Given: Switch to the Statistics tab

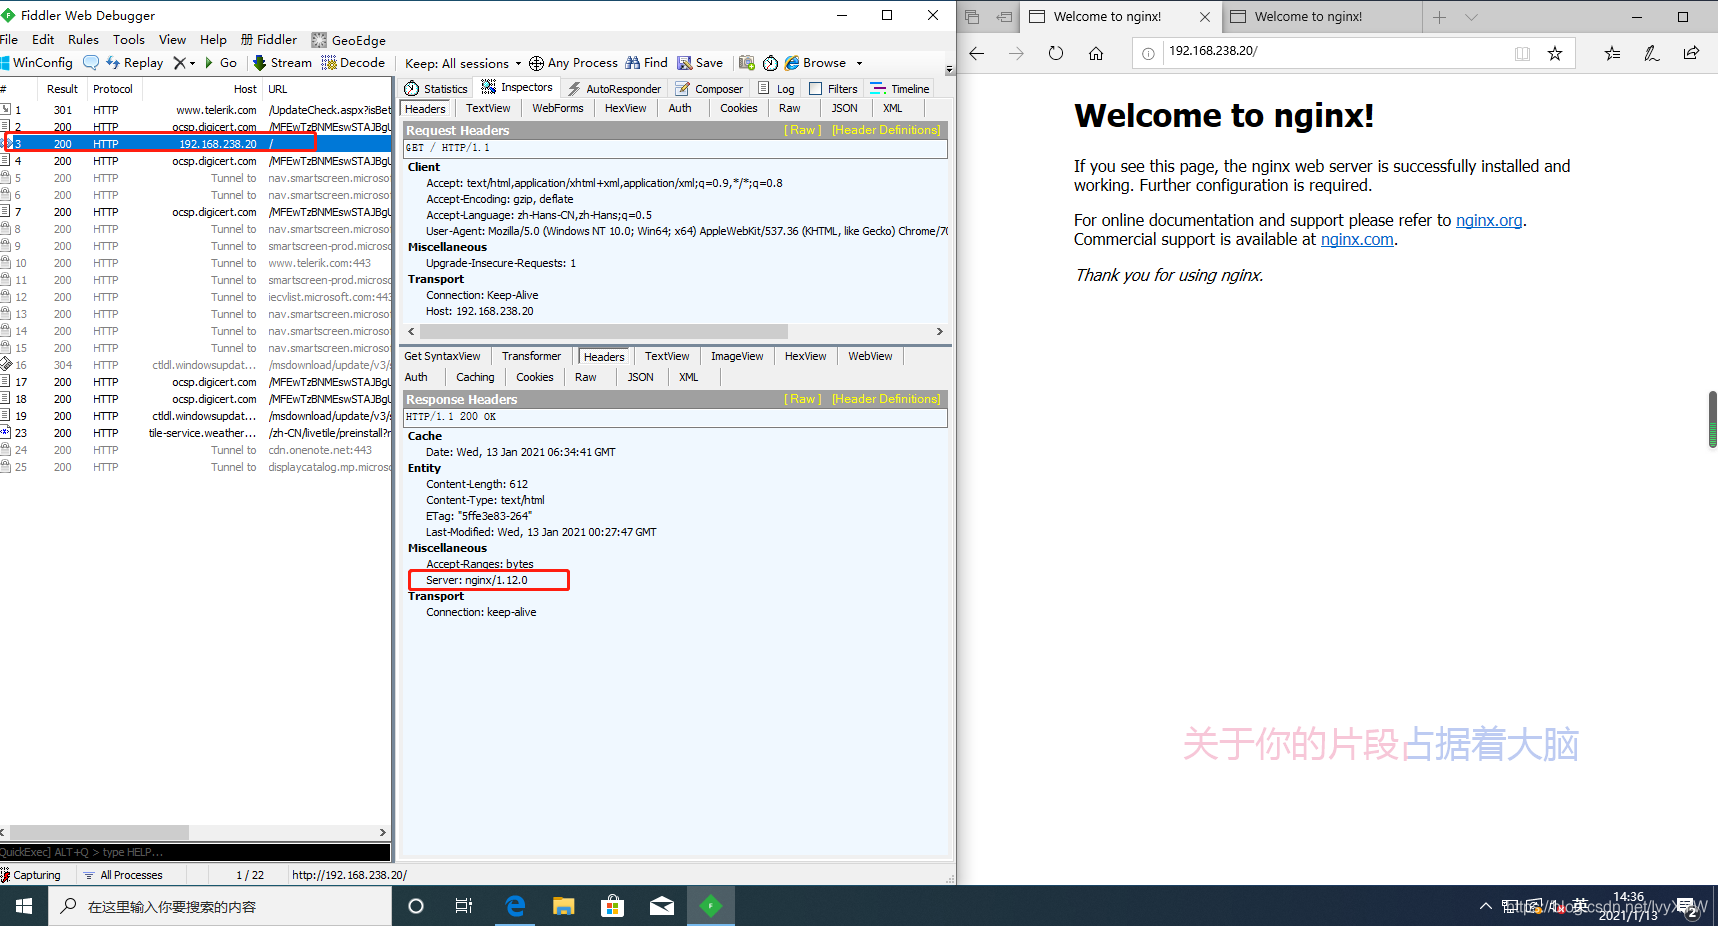Looking at the screenshot, I should 436,89.
